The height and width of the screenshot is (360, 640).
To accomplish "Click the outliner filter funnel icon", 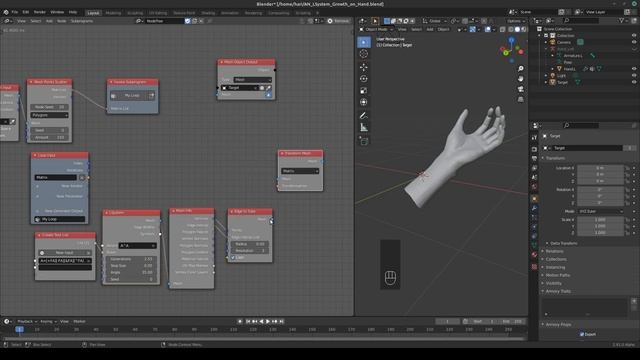I will click(621, 20).
